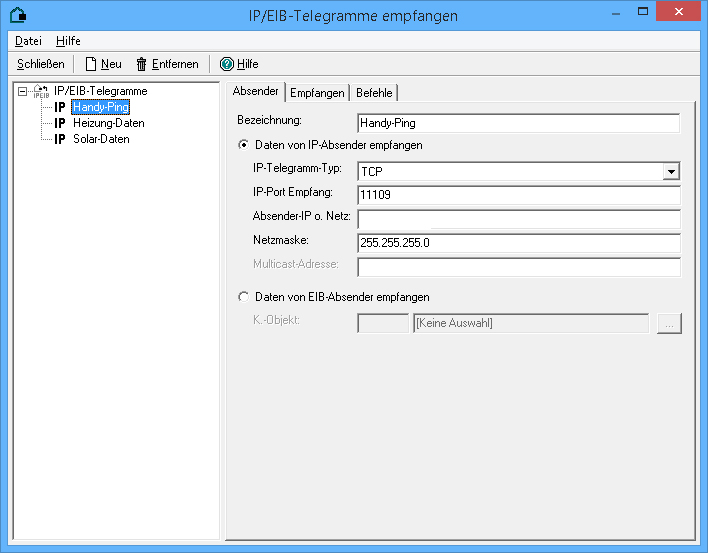The width and height of the screenshot is (708, 553).
Task: Open the Hilfe menu in menu bar
Action: [x=68, y=41]
